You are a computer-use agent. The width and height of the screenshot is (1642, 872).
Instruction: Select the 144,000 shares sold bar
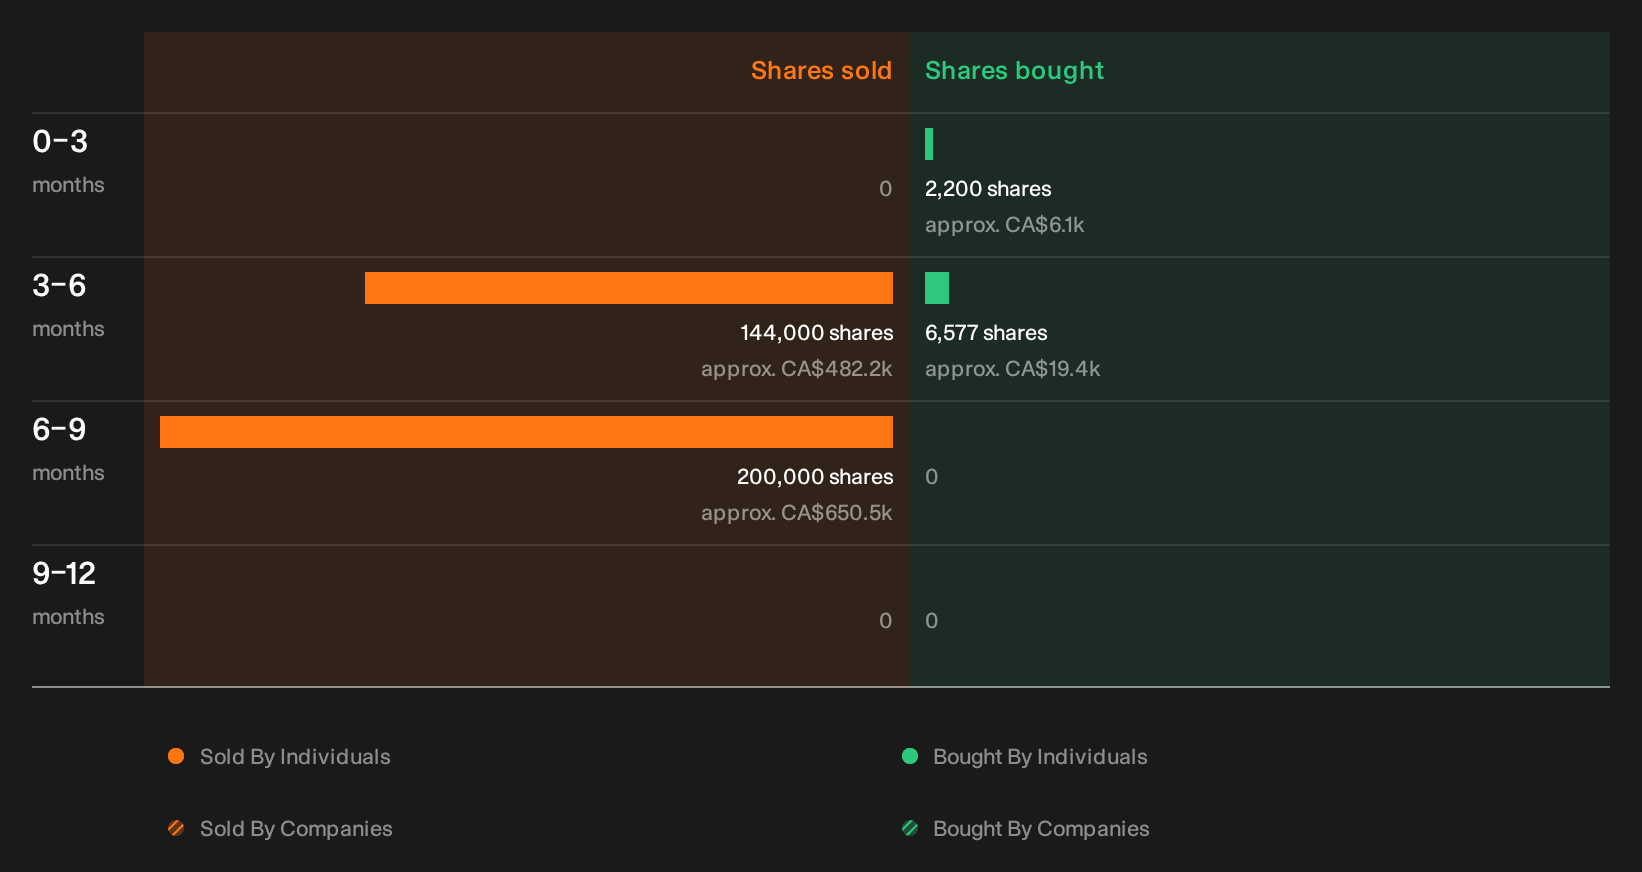[x=629, y=288]
